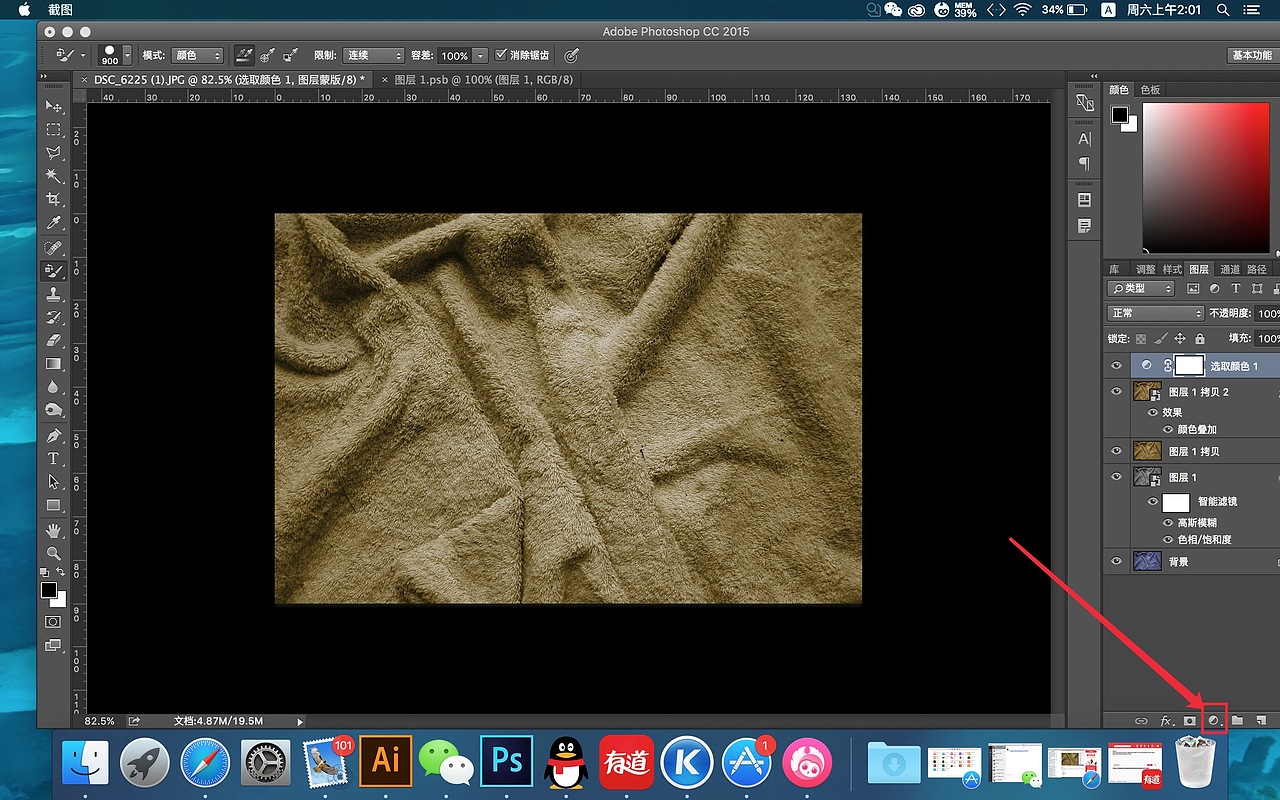
Task: Select the Rectangular Marquee tool
Action: pos(53,129)
